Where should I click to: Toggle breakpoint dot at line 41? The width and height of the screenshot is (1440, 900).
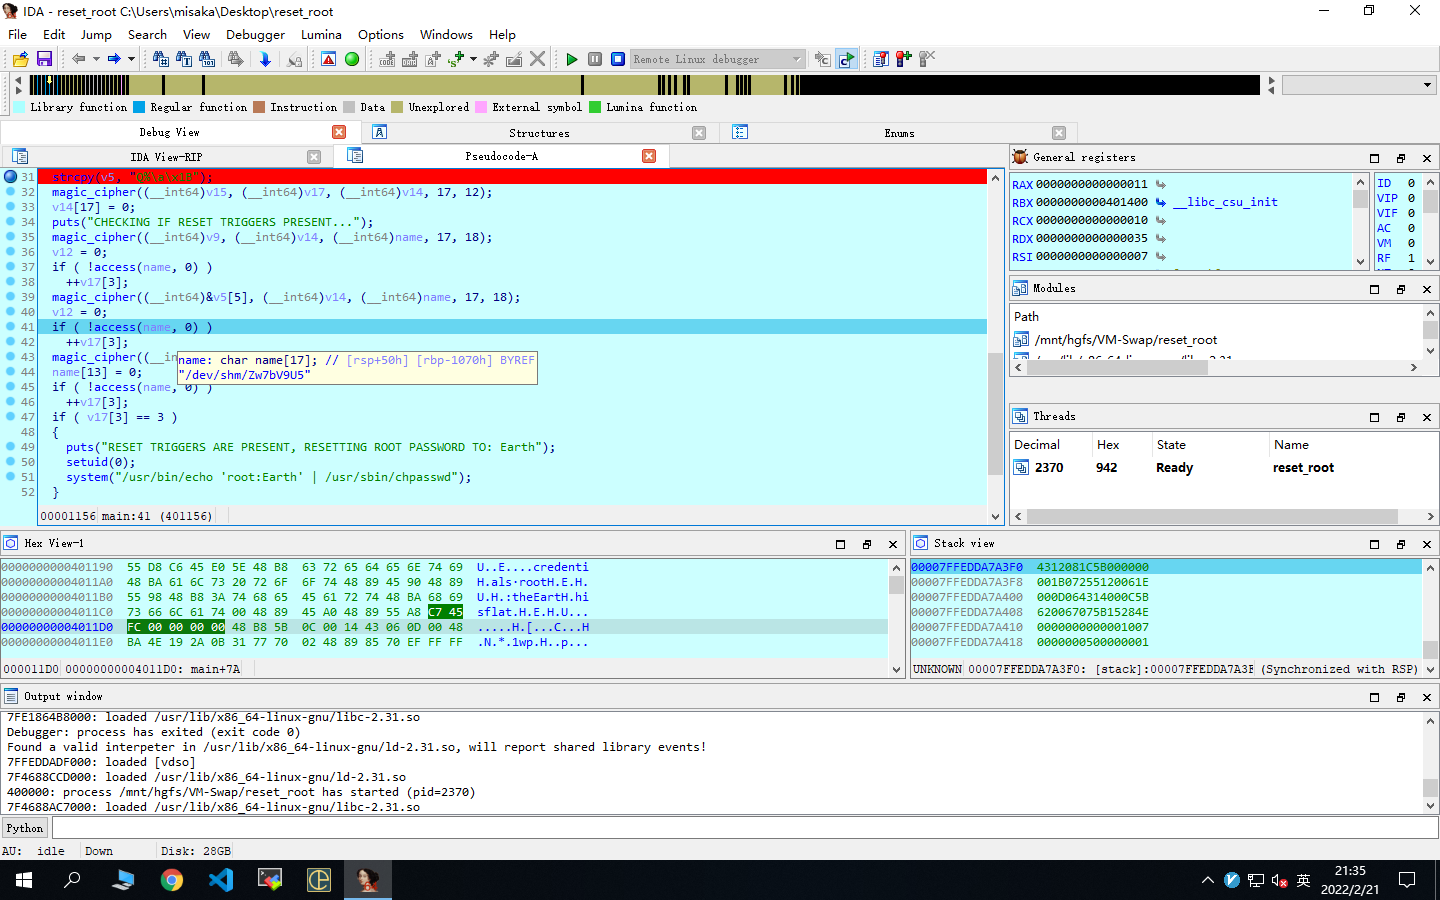coord(11,327)
